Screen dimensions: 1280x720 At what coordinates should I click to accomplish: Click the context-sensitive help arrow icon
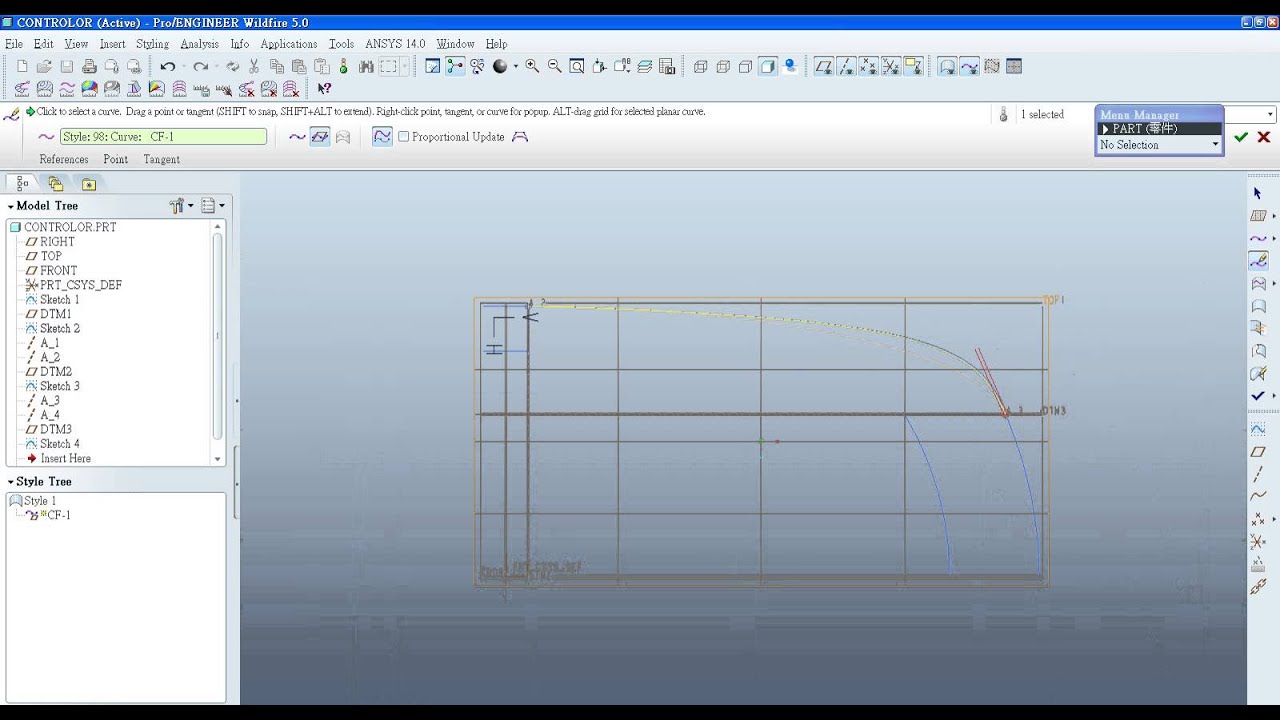pyautogui.click(x=324, y=88)
